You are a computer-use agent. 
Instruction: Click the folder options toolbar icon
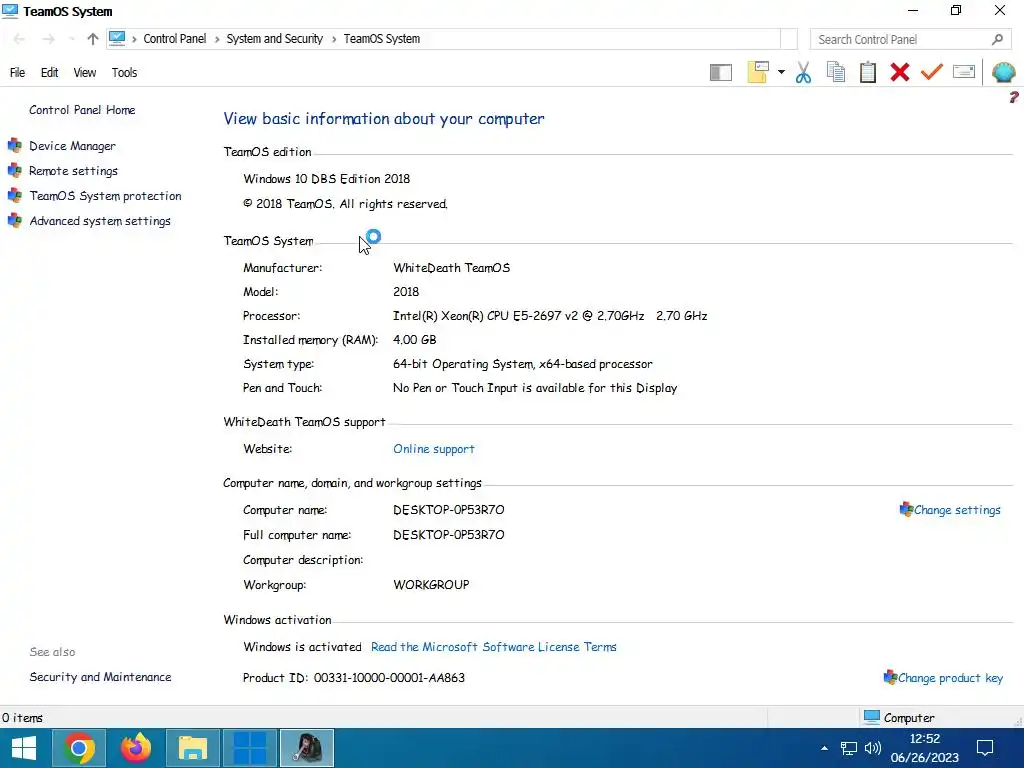758,72
